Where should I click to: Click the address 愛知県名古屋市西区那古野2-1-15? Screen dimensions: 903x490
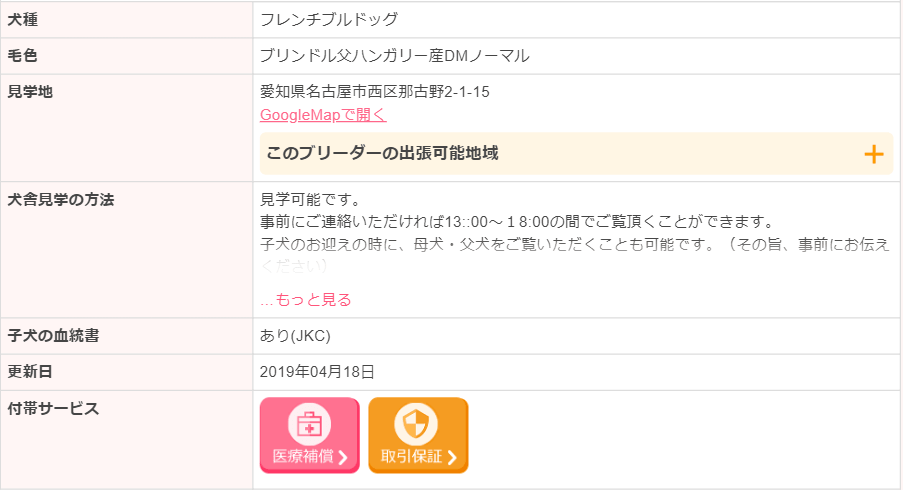374,92
